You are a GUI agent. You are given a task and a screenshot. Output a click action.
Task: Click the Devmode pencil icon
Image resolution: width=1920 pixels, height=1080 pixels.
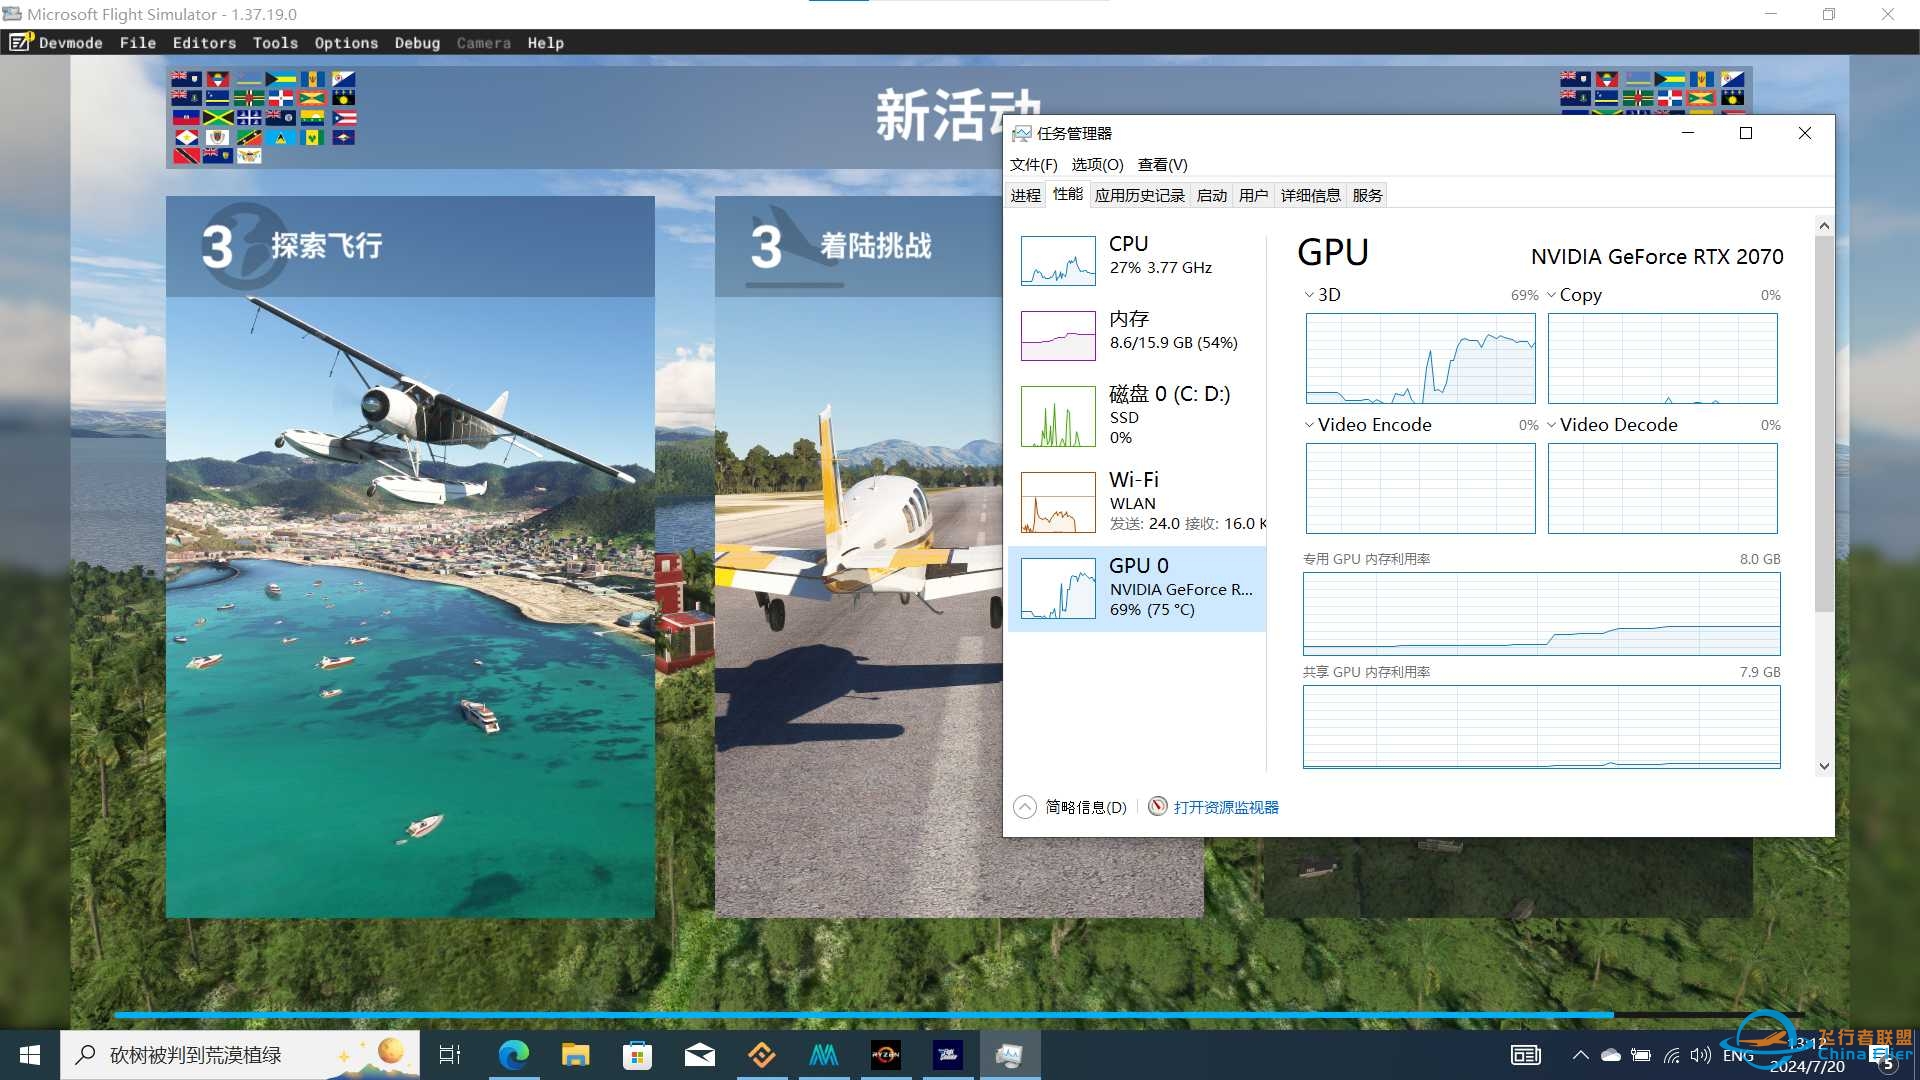[21, 42]
